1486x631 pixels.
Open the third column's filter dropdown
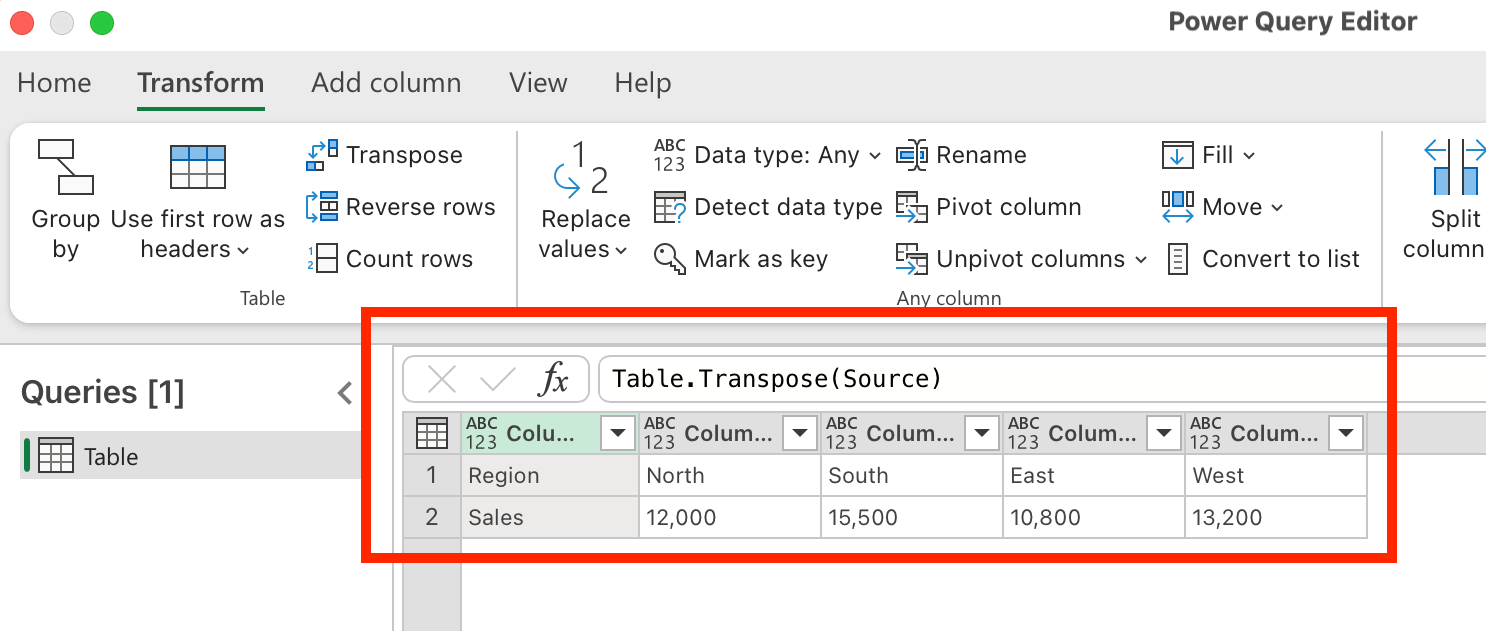[981, 433]
